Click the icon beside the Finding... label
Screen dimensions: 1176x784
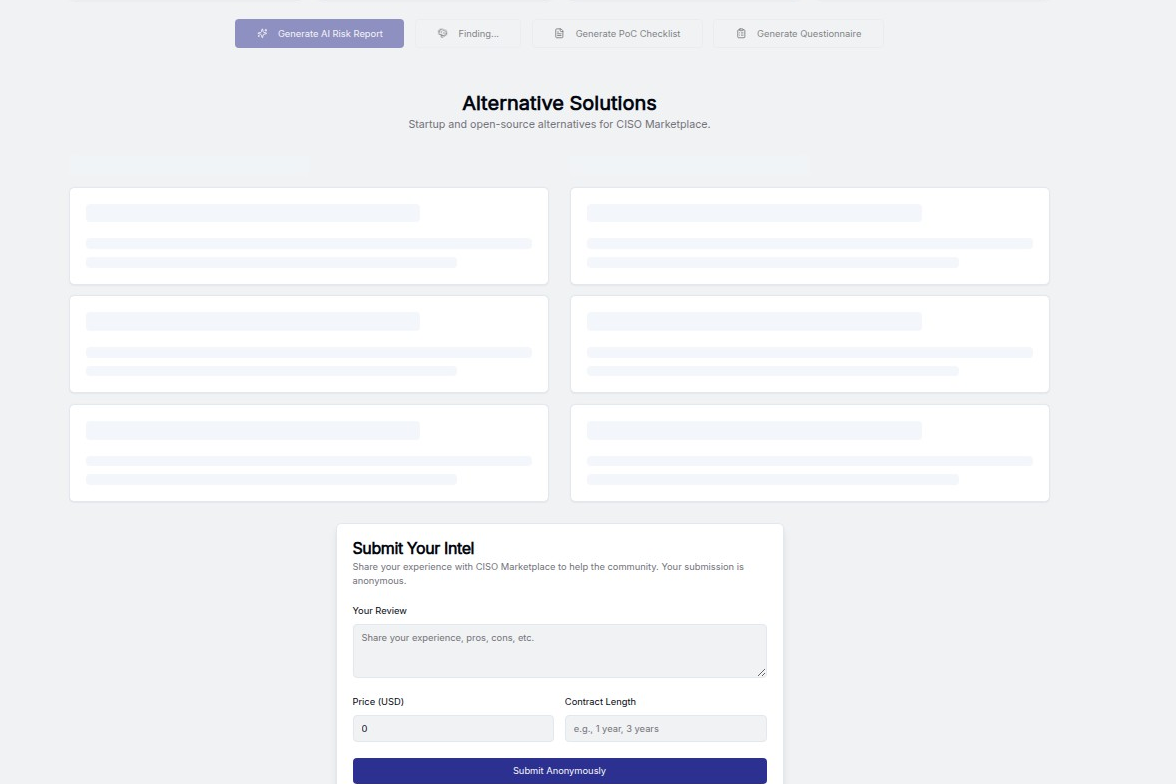(x=443, y=34)
